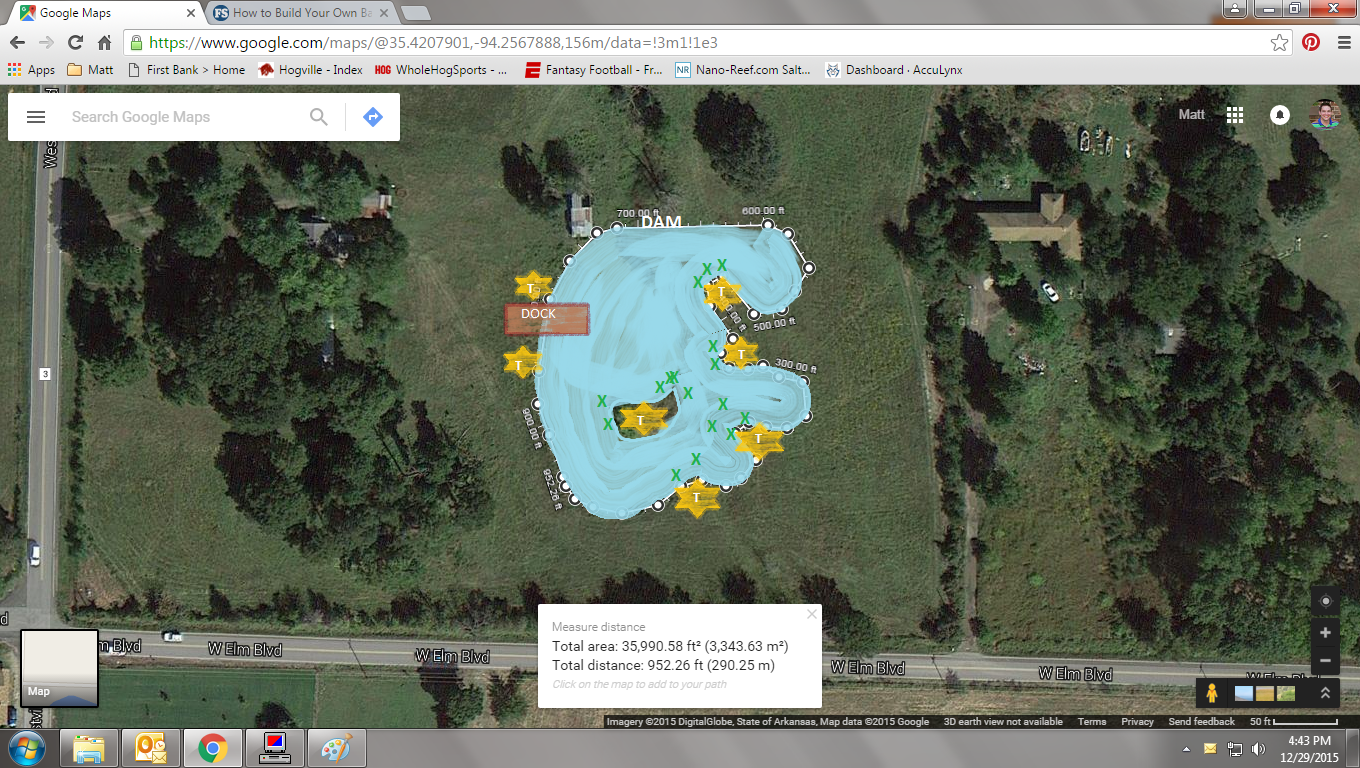This screenshot has height=768, width=1360.
Task: Click the my location target button
Action: [x=1326, y=601]
